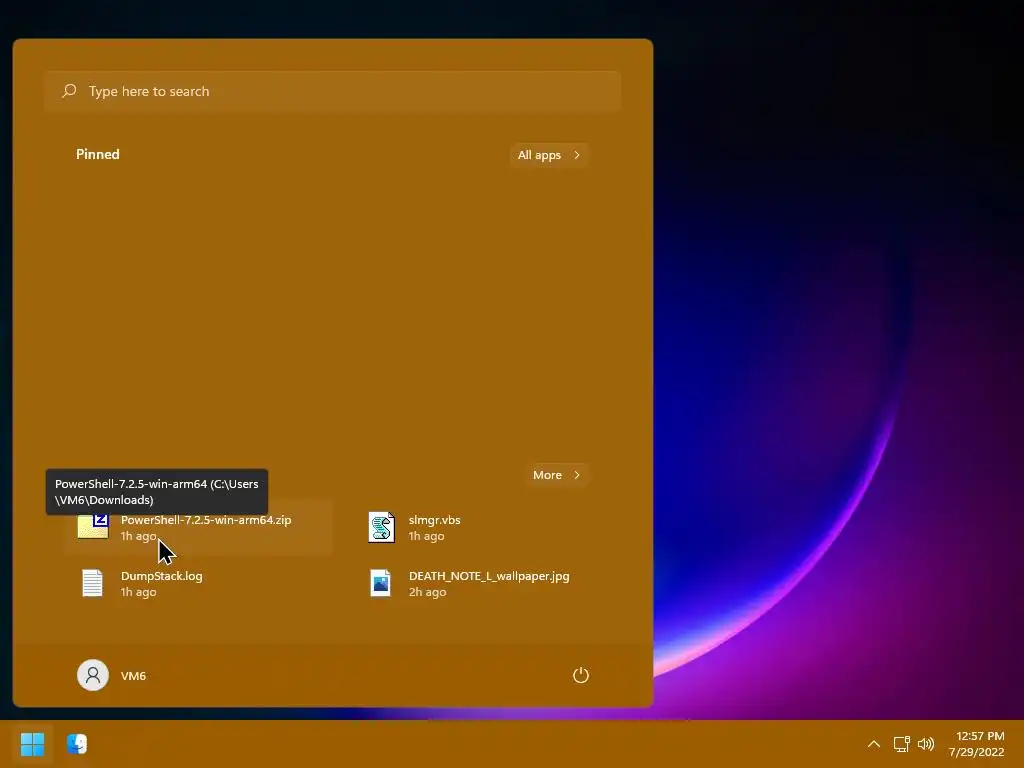The height and width of the screenshot is (768, 1024).
Task: Click the power button in Start menu
Action: pos(581,675)
